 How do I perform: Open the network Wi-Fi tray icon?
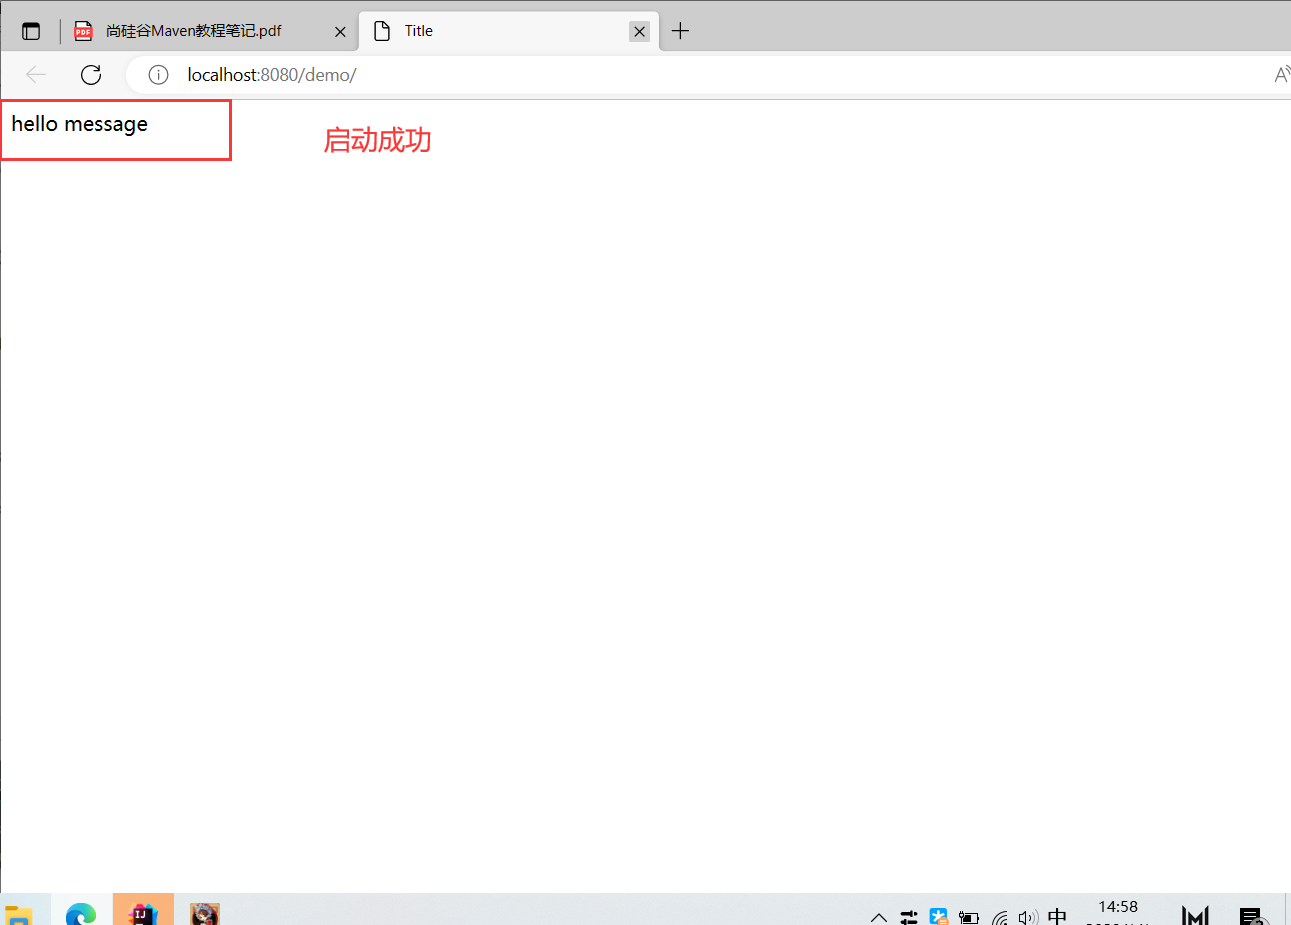click(999, 917)
